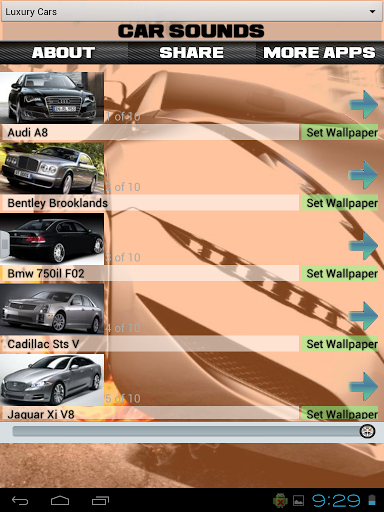The height and width of the screenshot is (512, 384).
Task: Set the Bentley Brooklands as wallpaper
Action: tap(340, 203)
